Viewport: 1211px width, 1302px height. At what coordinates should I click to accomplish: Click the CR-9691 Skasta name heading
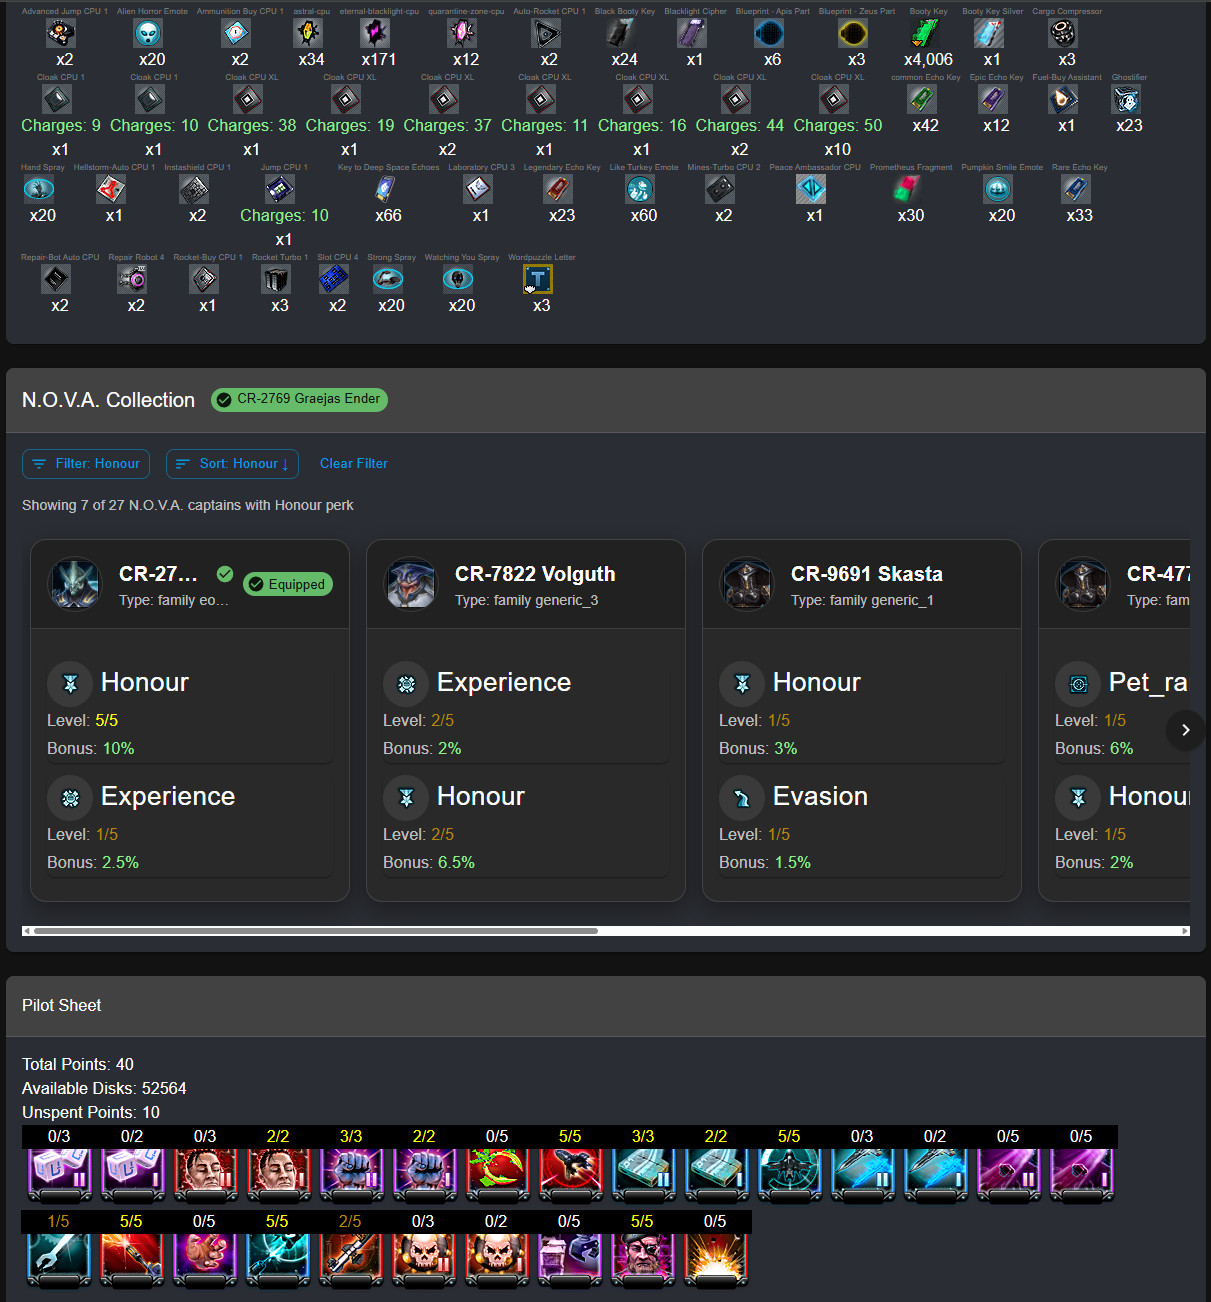pyautogui.click(x=867, y=574)
